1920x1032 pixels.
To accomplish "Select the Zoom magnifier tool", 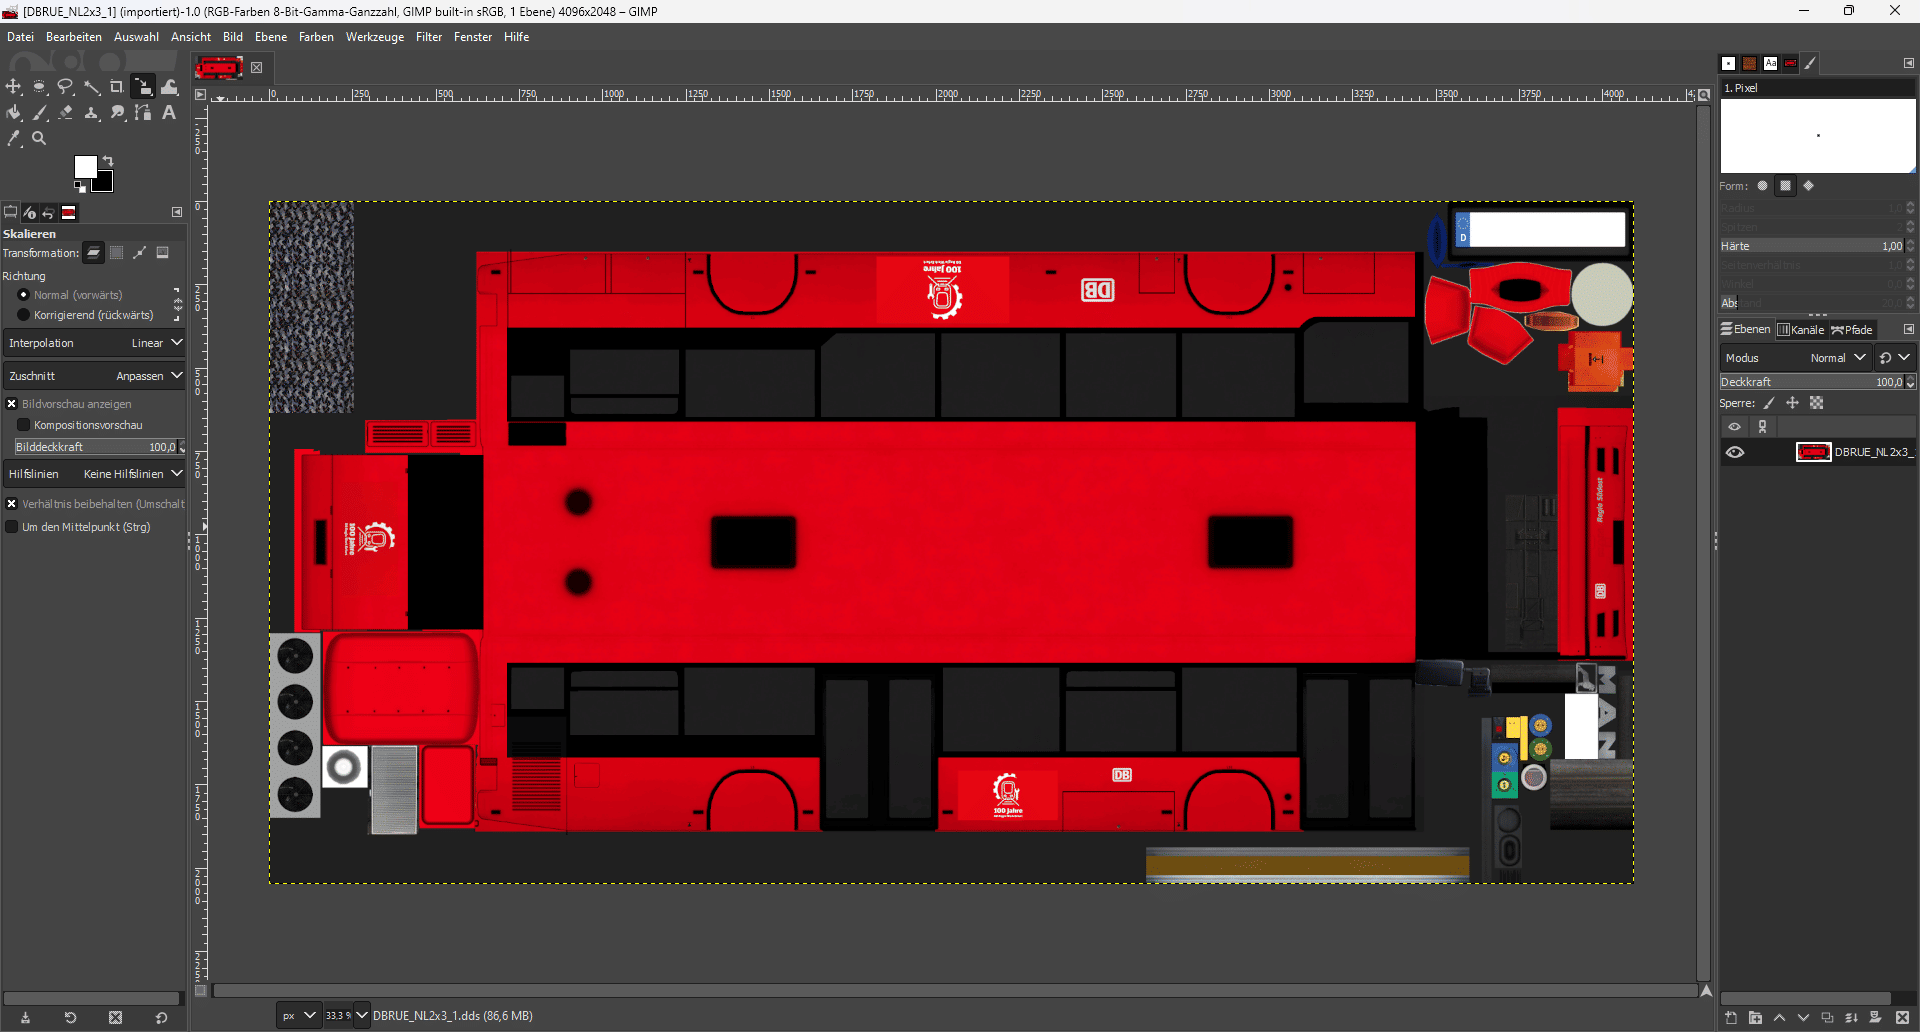I will coord(39,139).
